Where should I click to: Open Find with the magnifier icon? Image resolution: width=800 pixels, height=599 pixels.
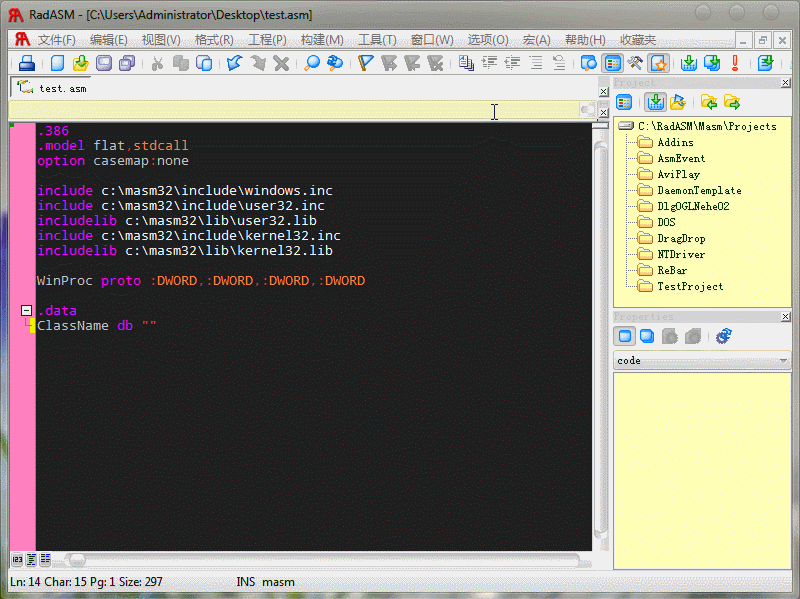click(x=312, y=63)
